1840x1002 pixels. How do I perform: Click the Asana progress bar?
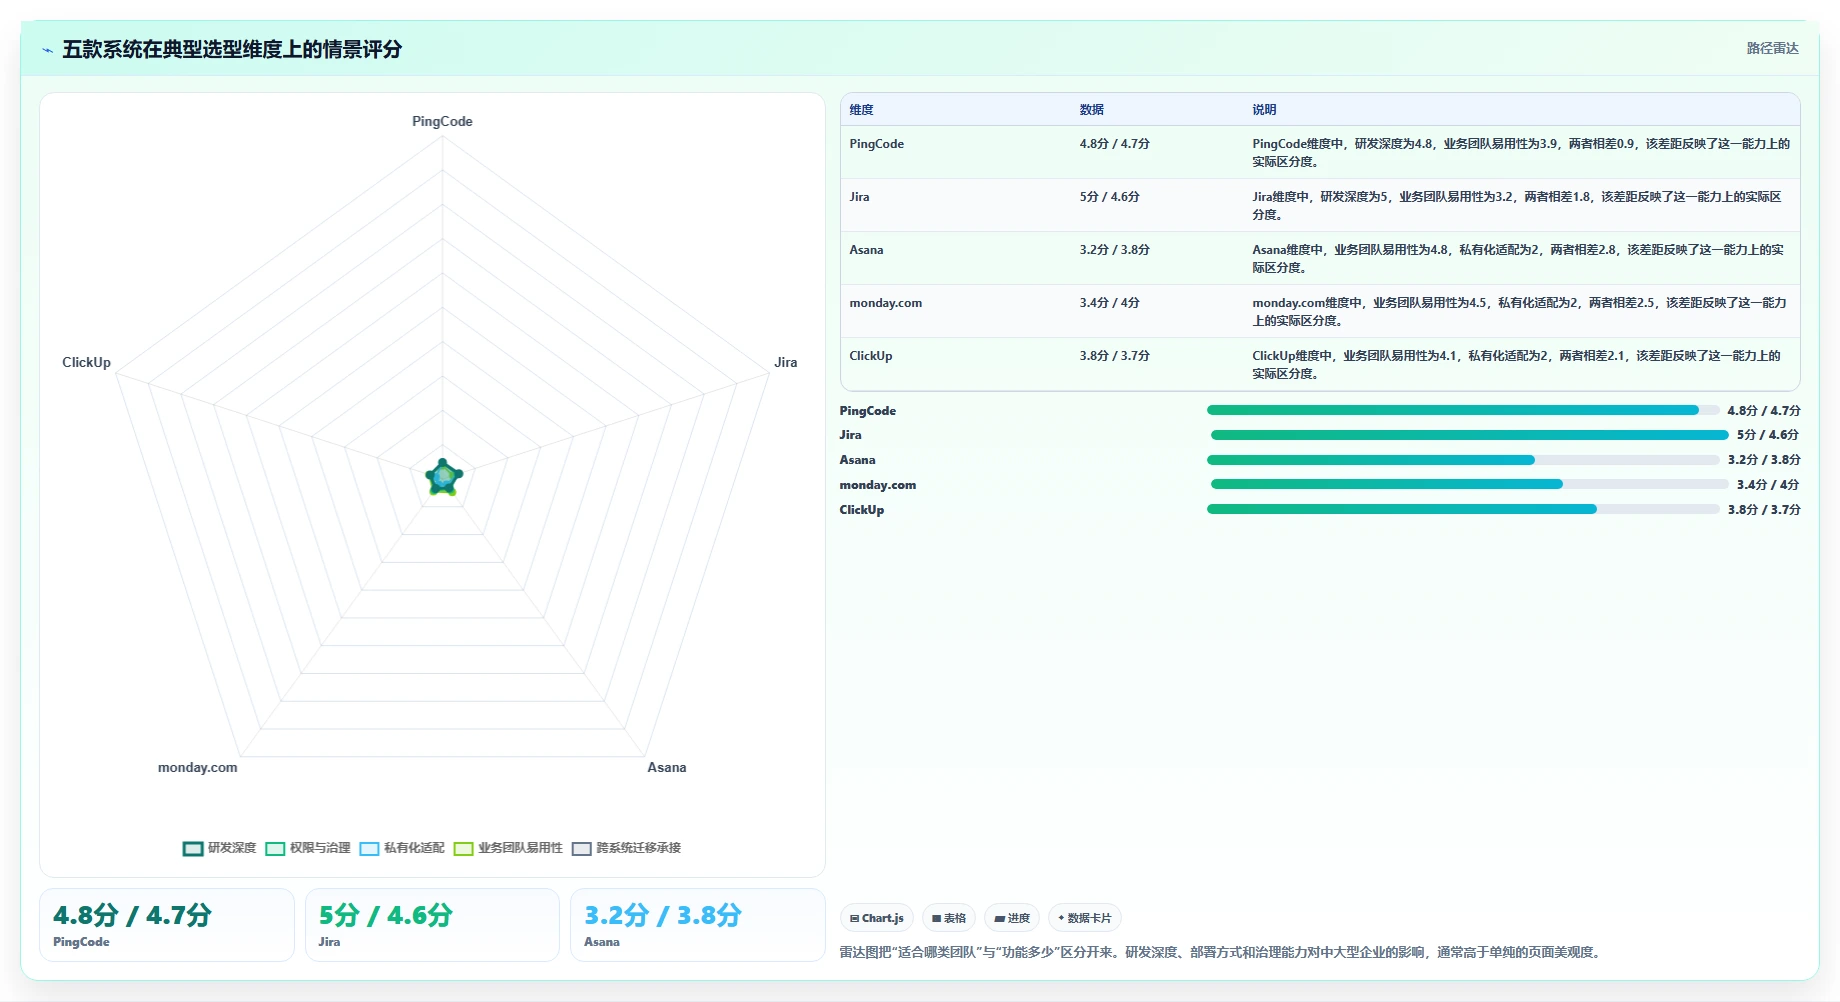[x=1463, y=460]
